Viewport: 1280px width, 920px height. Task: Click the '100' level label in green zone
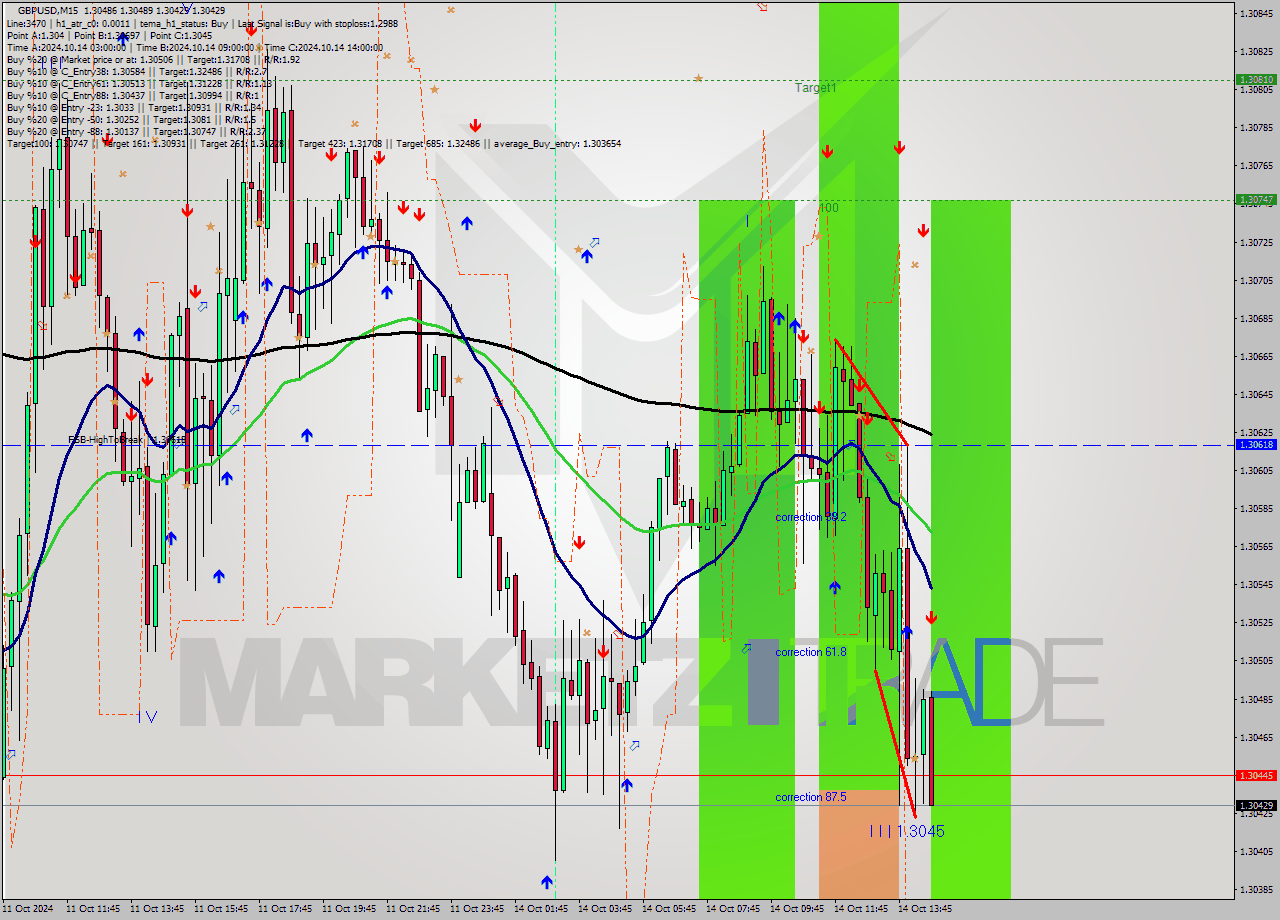(x=828, y=208)
